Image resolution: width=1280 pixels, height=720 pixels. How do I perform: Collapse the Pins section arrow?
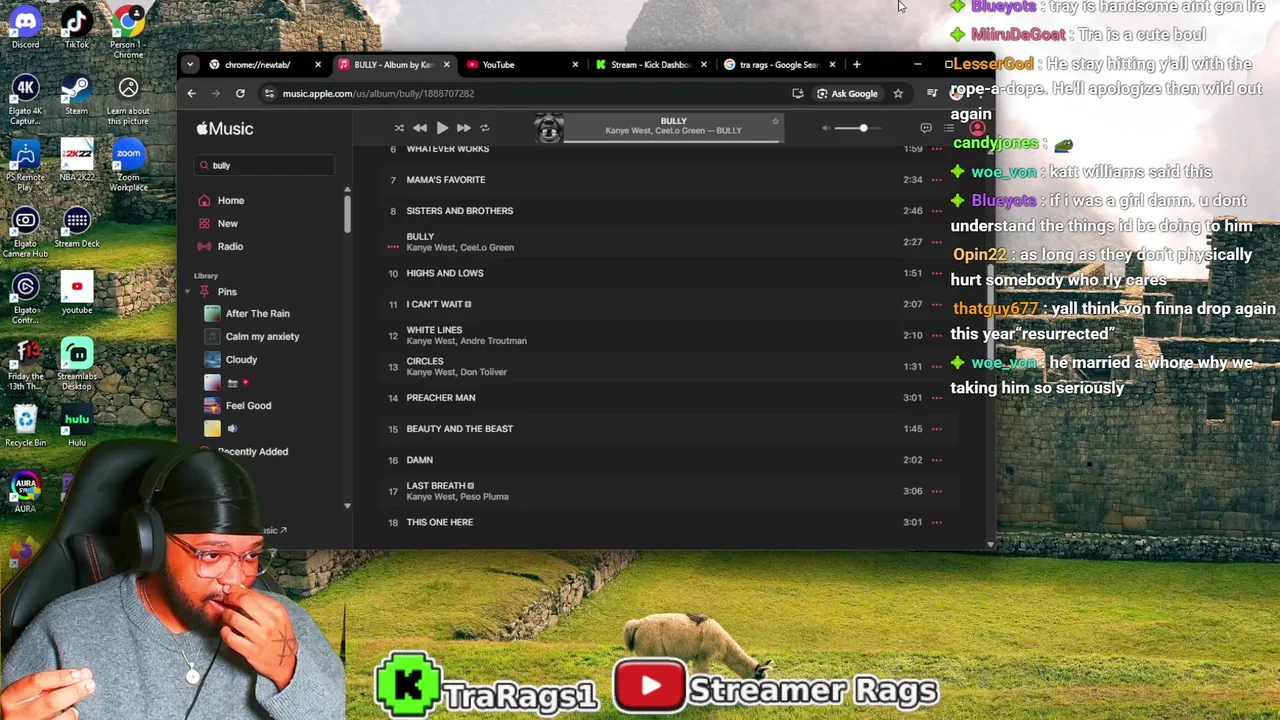[x=187, y=292]
